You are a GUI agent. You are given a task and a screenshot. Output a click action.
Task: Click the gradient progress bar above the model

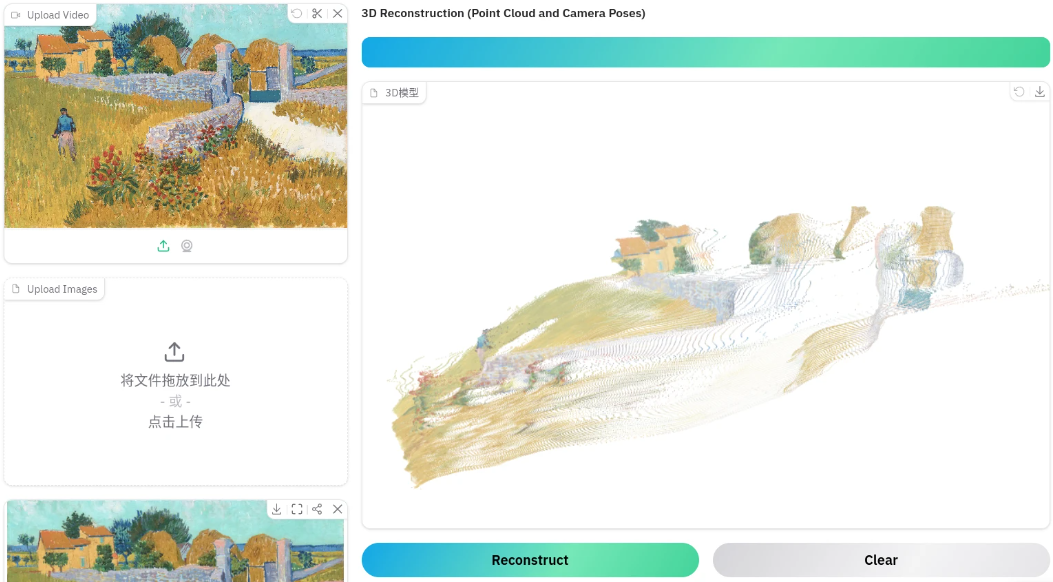click(706, 52)
